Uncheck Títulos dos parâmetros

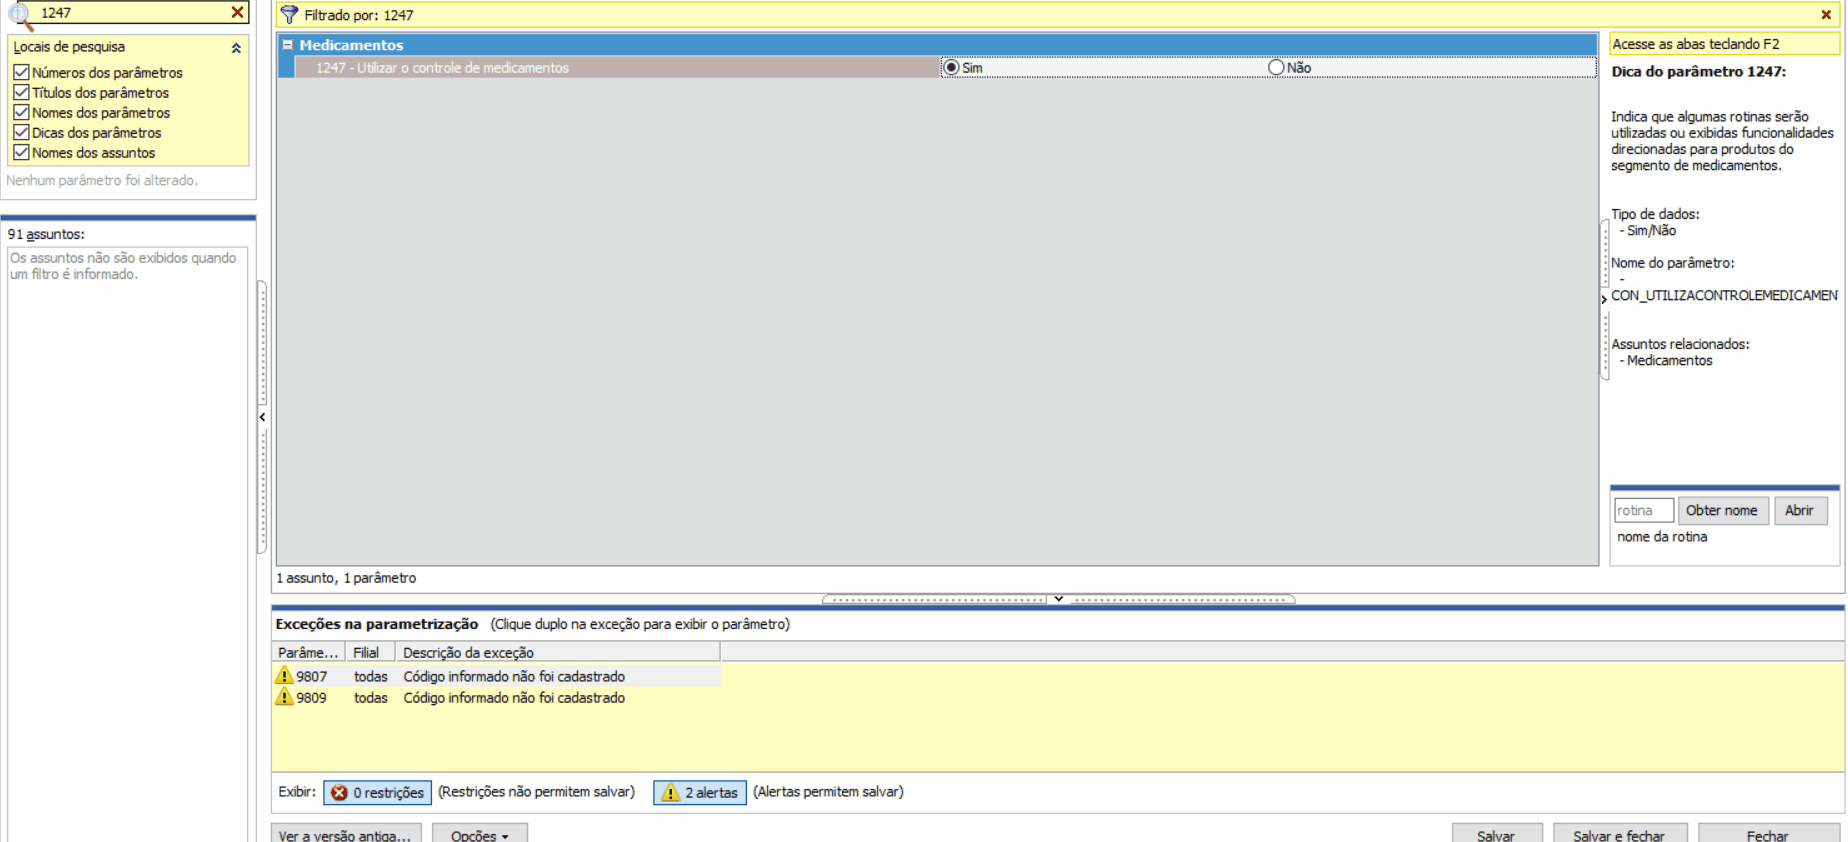point(21,93)
